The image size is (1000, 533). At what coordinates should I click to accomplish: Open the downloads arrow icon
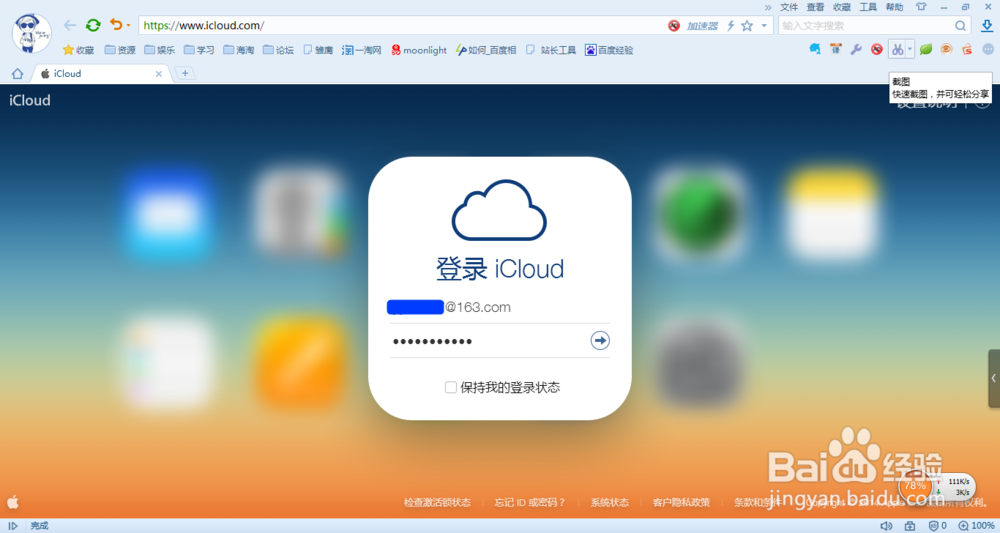click(x=987, y=26)
